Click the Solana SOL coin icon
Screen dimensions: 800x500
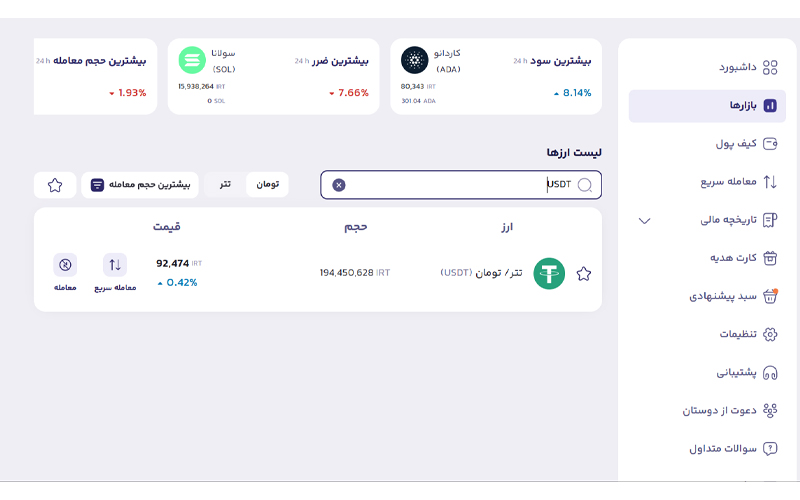[x=191, y=60]
